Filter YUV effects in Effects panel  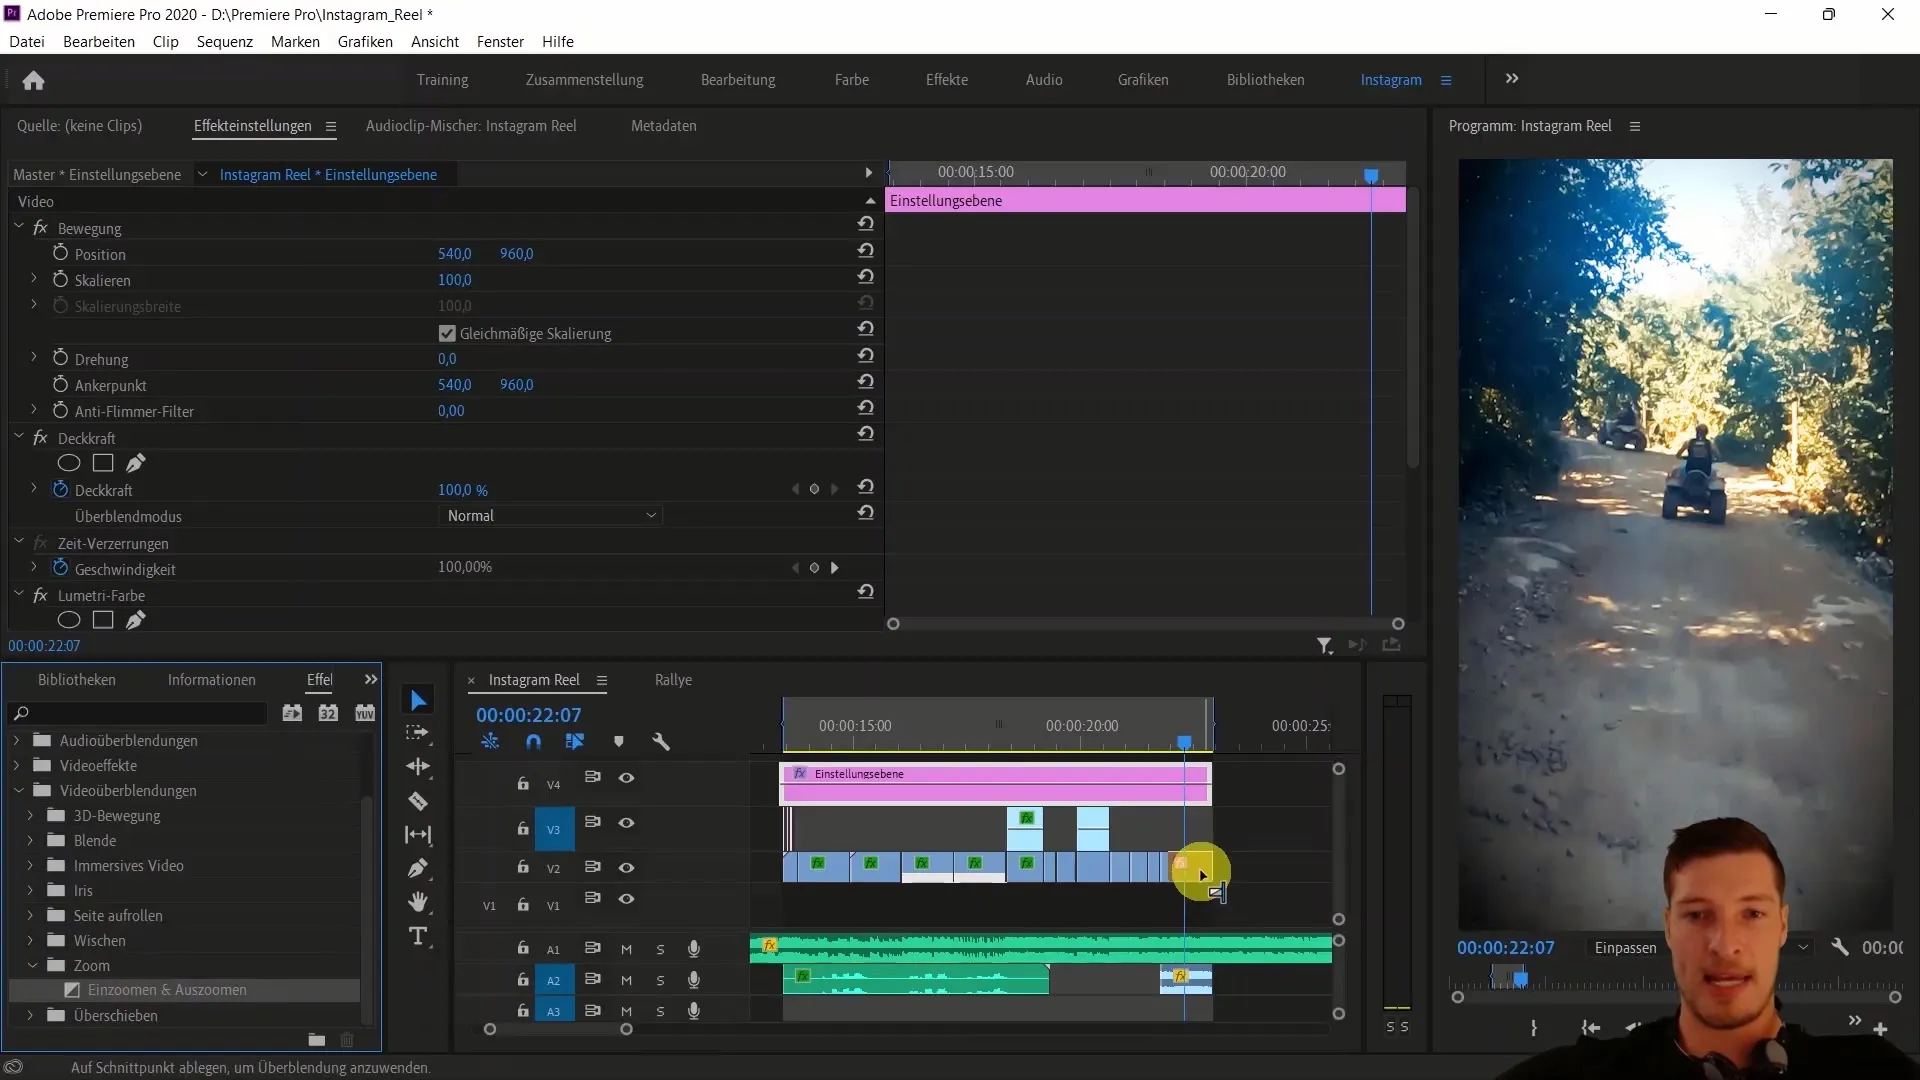pyautogui.click(x=365, y=713)
